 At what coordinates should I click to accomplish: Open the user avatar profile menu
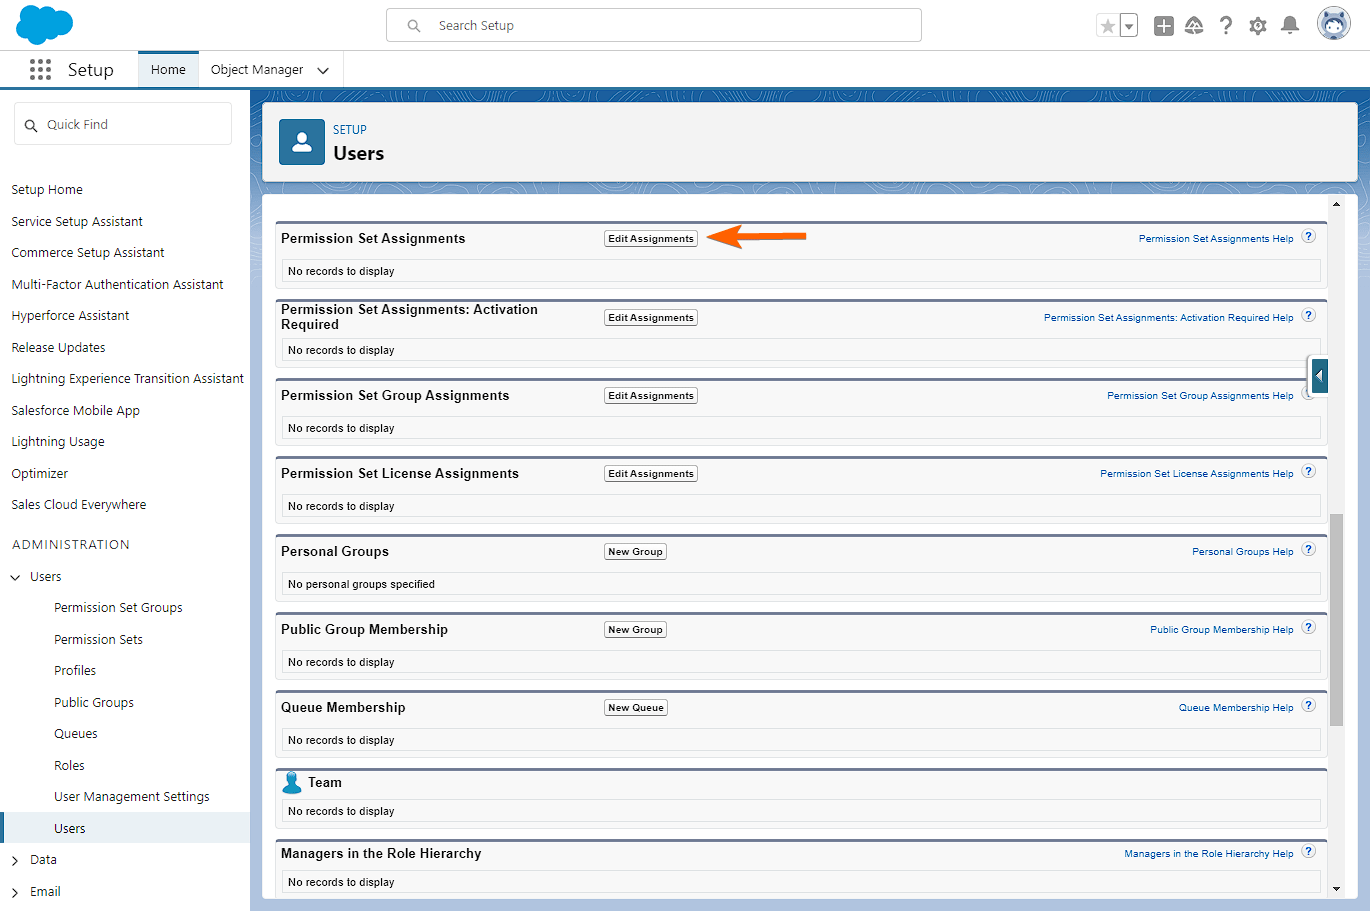(x=1333, y=24)
